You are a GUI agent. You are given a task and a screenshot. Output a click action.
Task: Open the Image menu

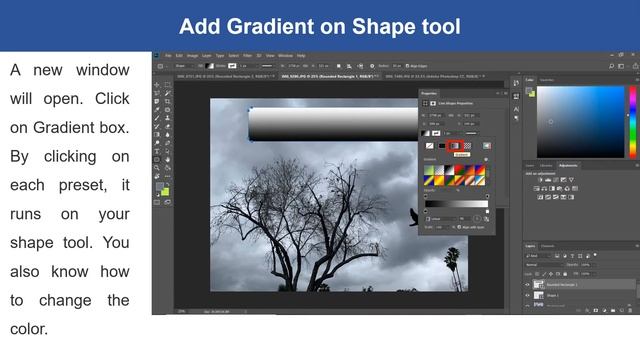192,56
